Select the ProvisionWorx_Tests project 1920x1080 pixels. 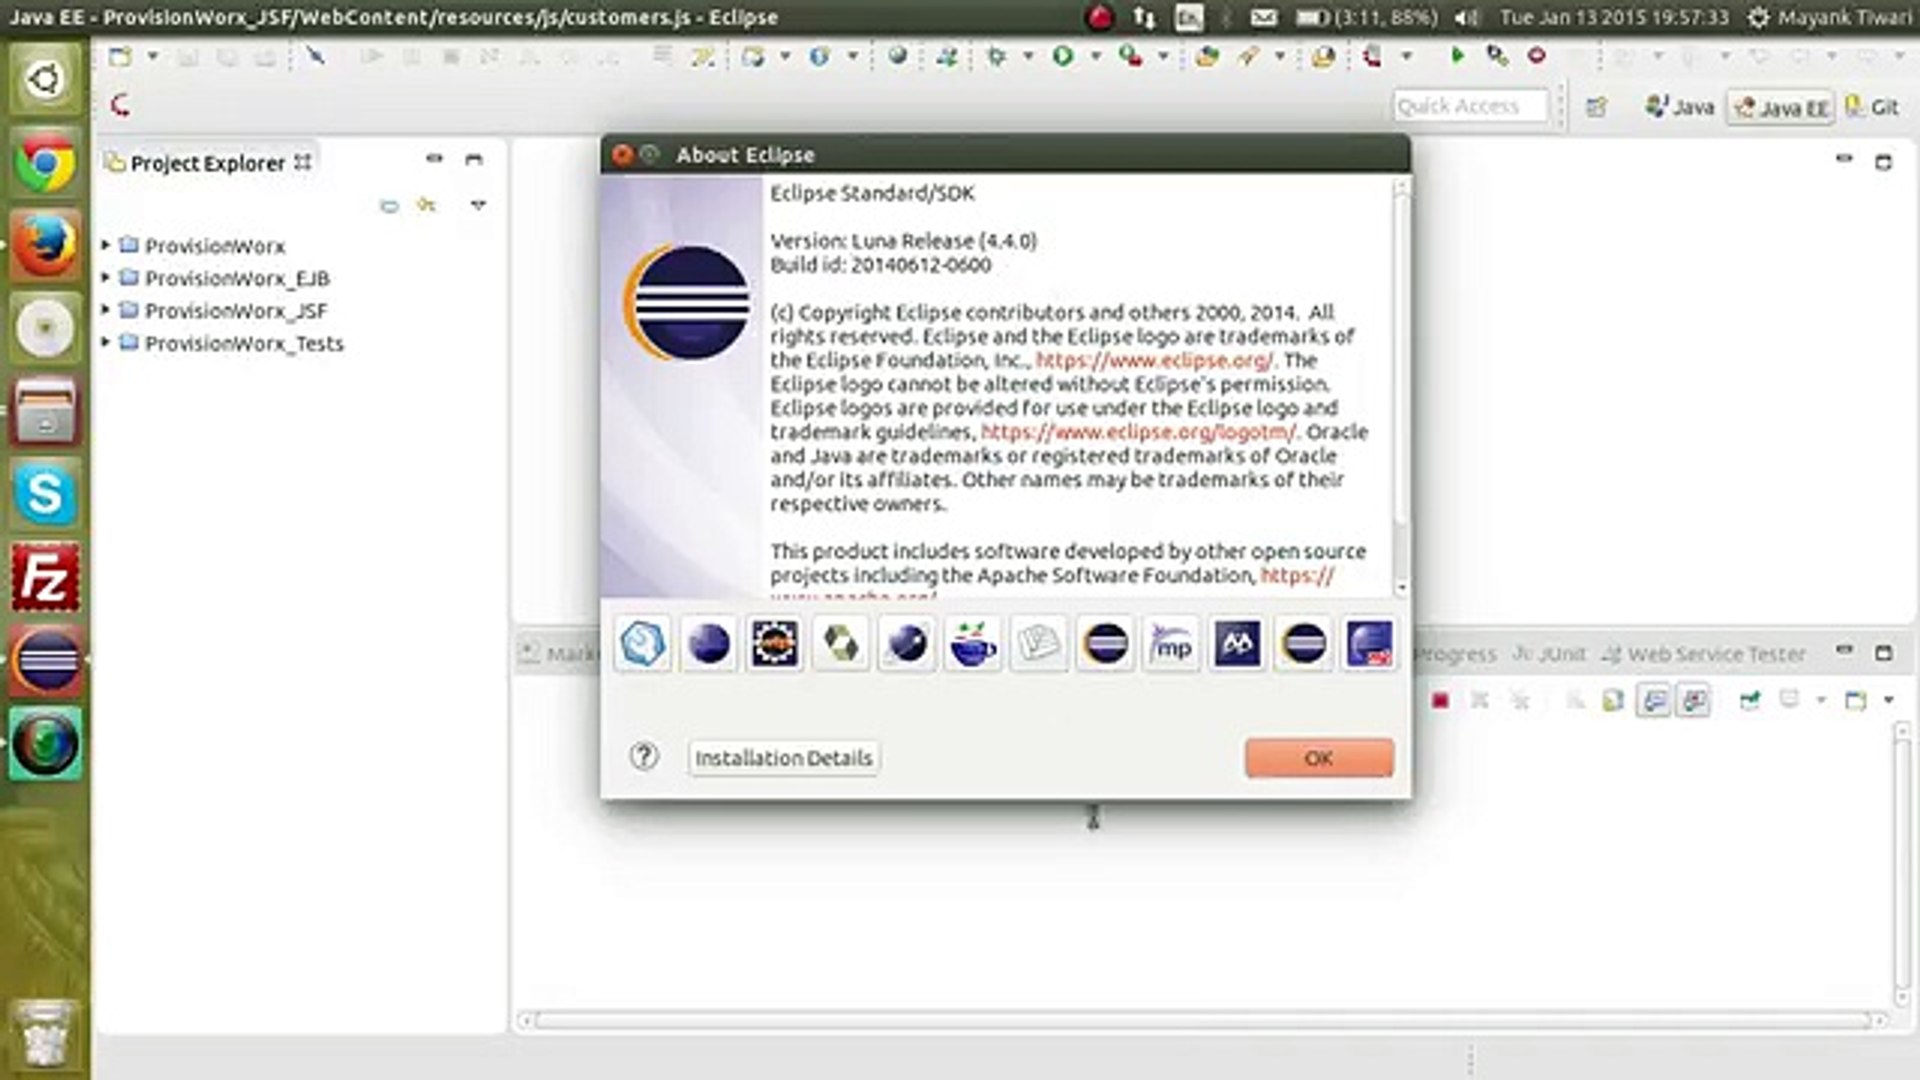pos(244,343)
